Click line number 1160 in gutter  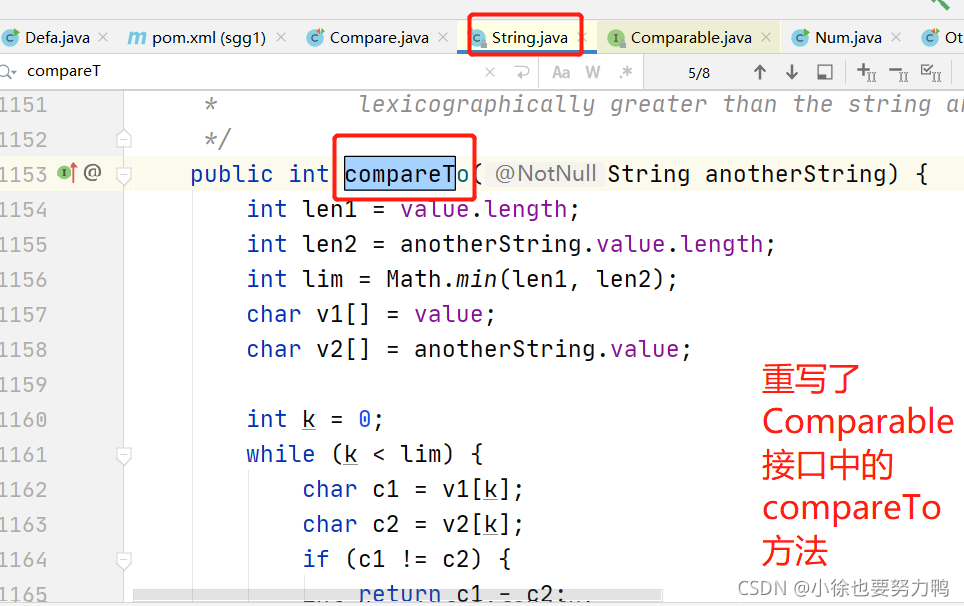coord(23,420)
